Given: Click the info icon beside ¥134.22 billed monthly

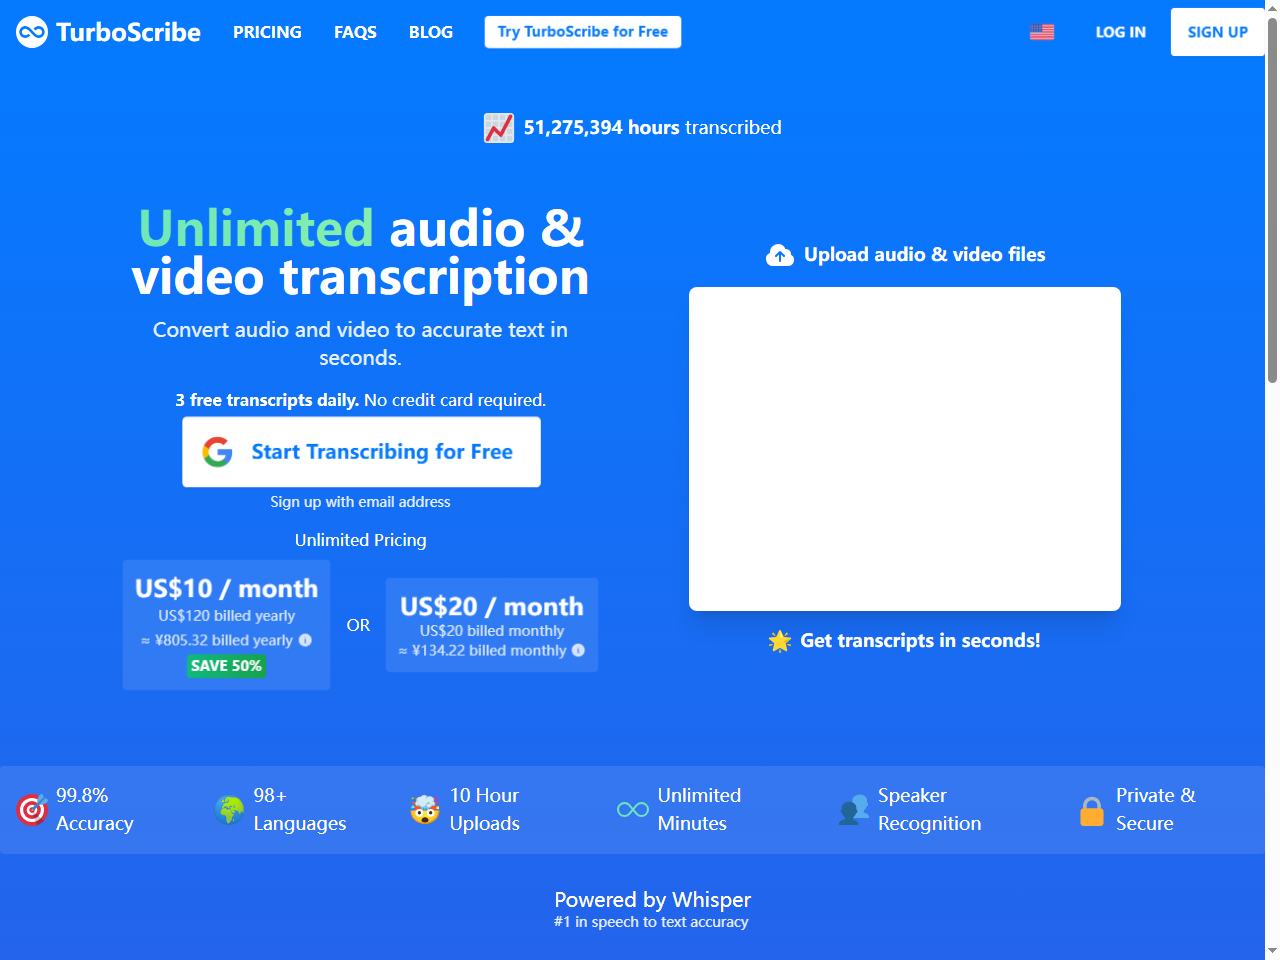Looking at the screenshot, I should pos(578,650).
